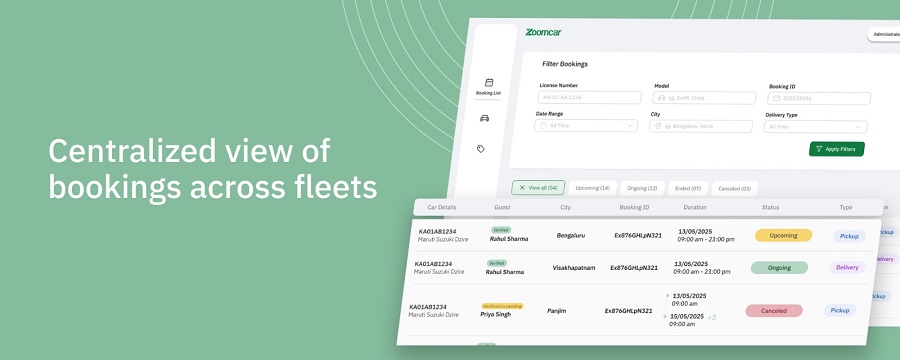This screenshot has height=360, width=900.
Task: Expand the Date Range dropdown
Action: coord(585,125)
